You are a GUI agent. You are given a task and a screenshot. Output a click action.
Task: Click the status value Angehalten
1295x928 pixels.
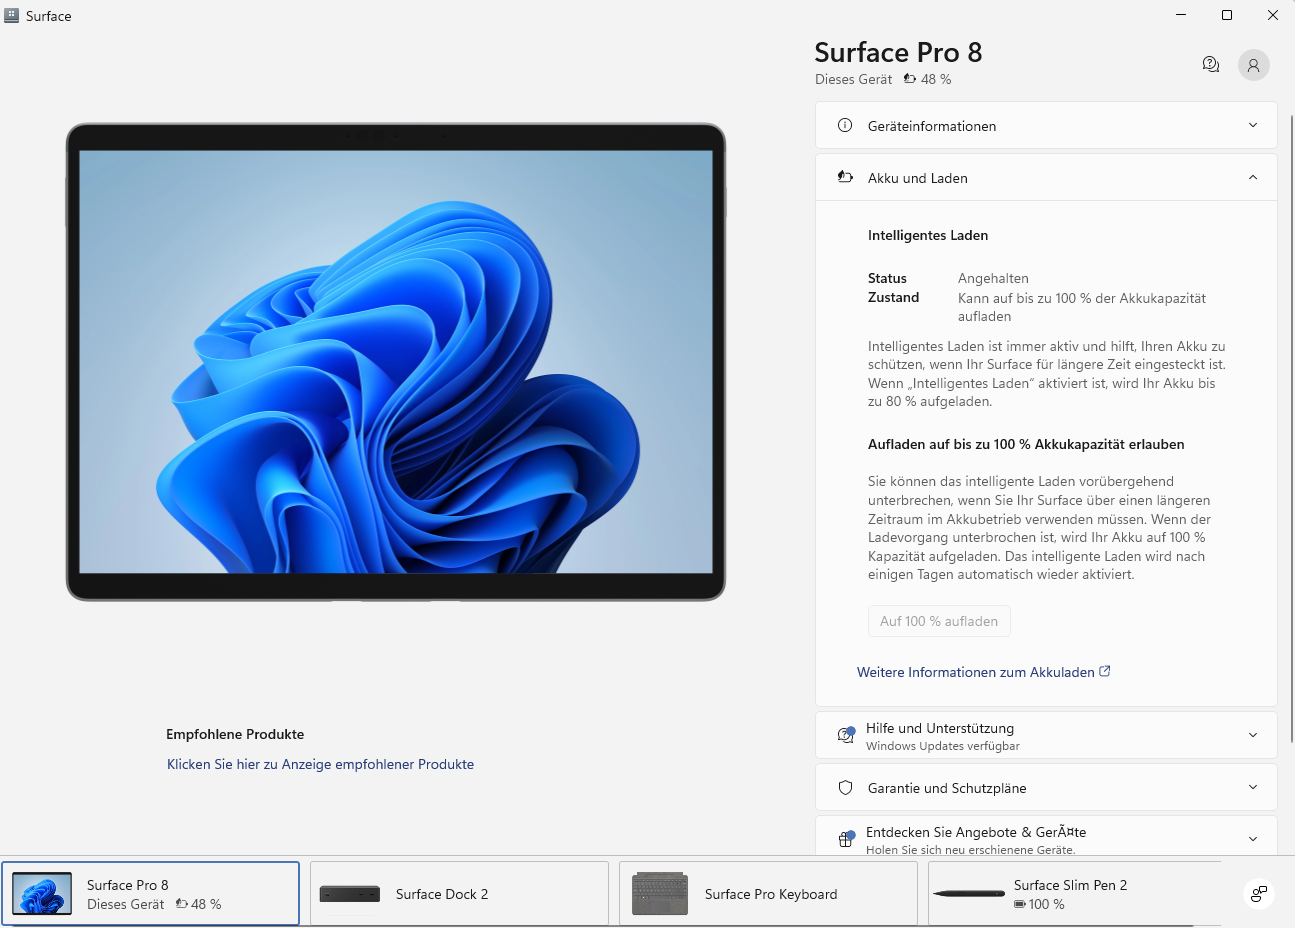[993, 279]
